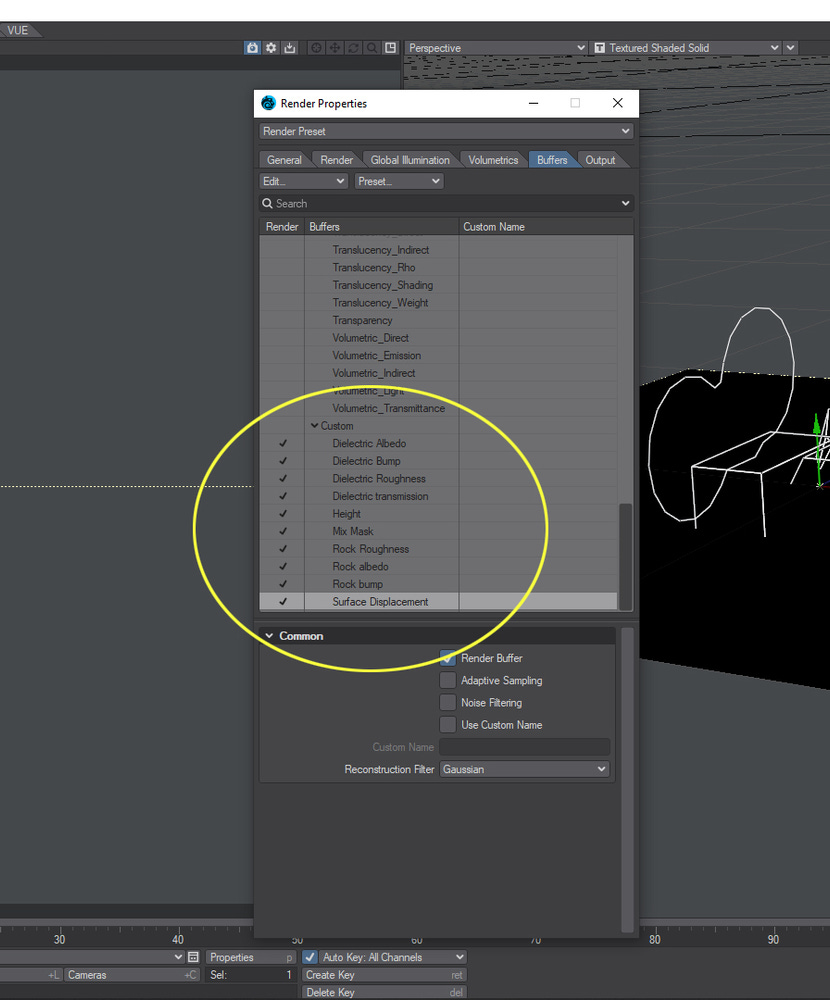Screen dimensions: 830x1000
Task: Uncheck render mark for Height buffer
Action: pyautogui.click(x=283, y=513)
